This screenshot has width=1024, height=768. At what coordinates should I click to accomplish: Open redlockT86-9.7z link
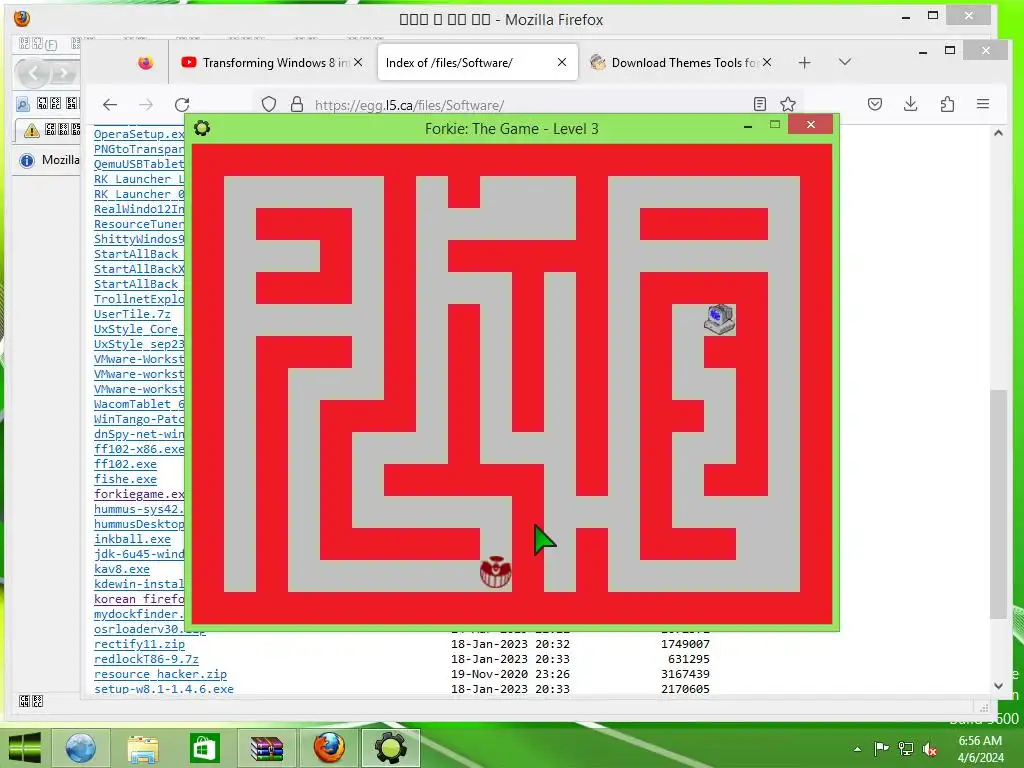pos(146,660)
